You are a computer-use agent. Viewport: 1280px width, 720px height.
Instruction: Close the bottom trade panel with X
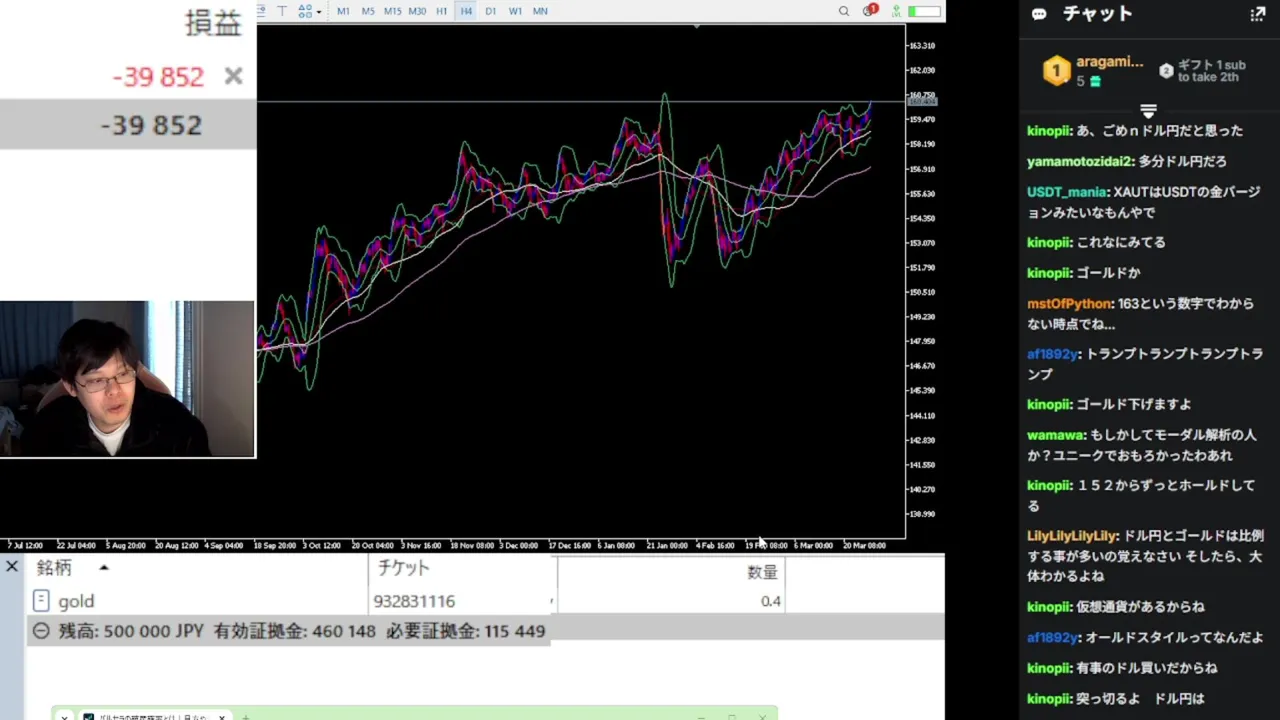pyautogui.click(x=12, y=567)
